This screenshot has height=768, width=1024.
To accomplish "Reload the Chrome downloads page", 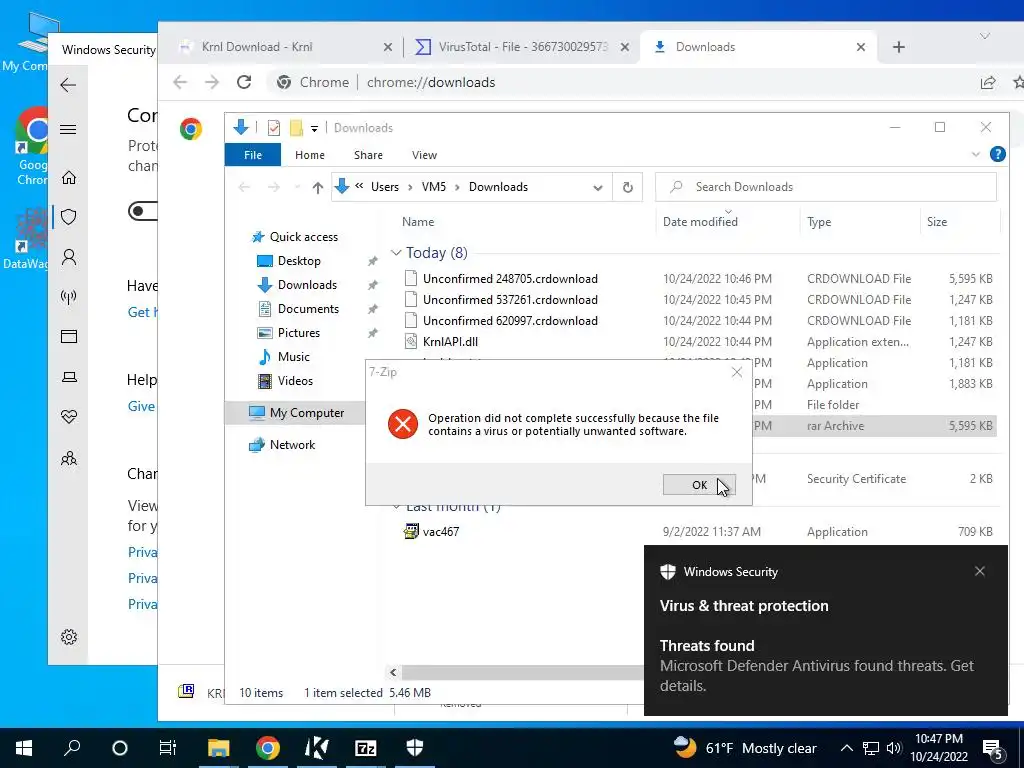I will (244, 82).
